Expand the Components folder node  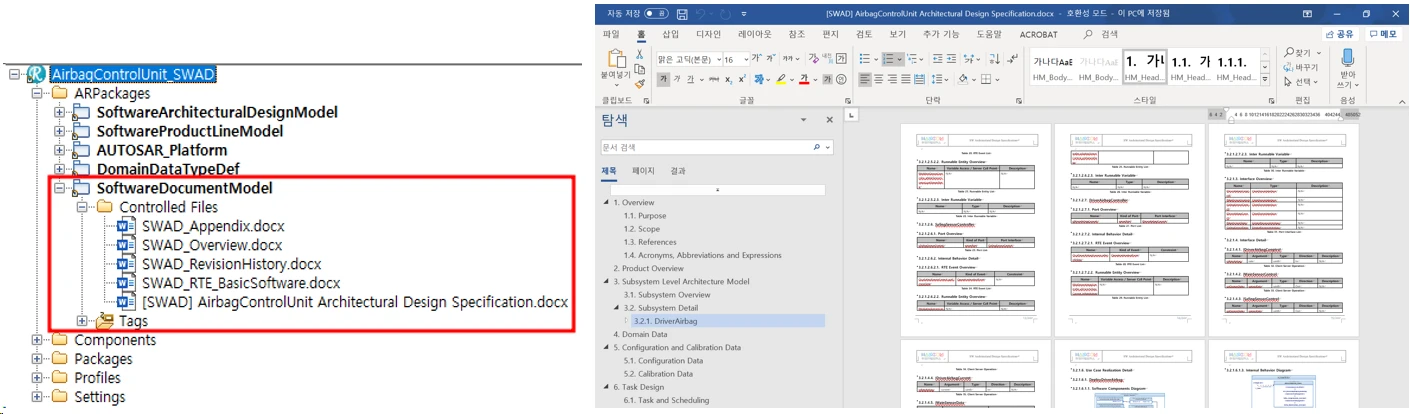tap(37, 340)
